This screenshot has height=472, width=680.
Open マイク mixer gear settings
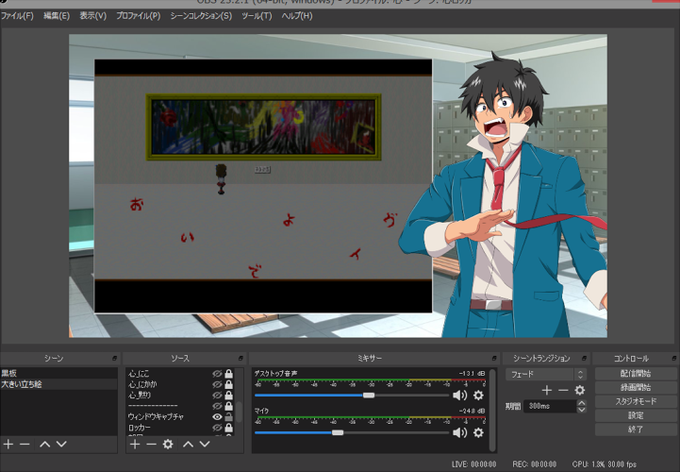coord(478,433)
